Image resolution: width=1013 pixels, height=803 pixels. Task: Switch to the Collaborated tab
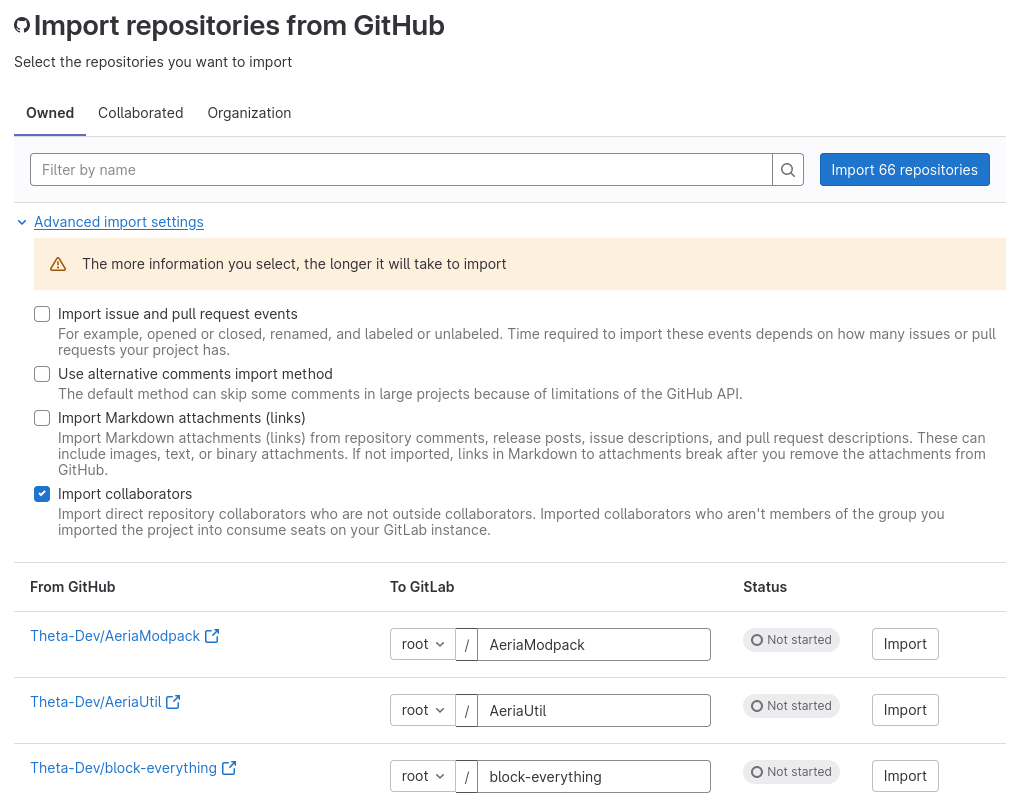tap(141, 113)
